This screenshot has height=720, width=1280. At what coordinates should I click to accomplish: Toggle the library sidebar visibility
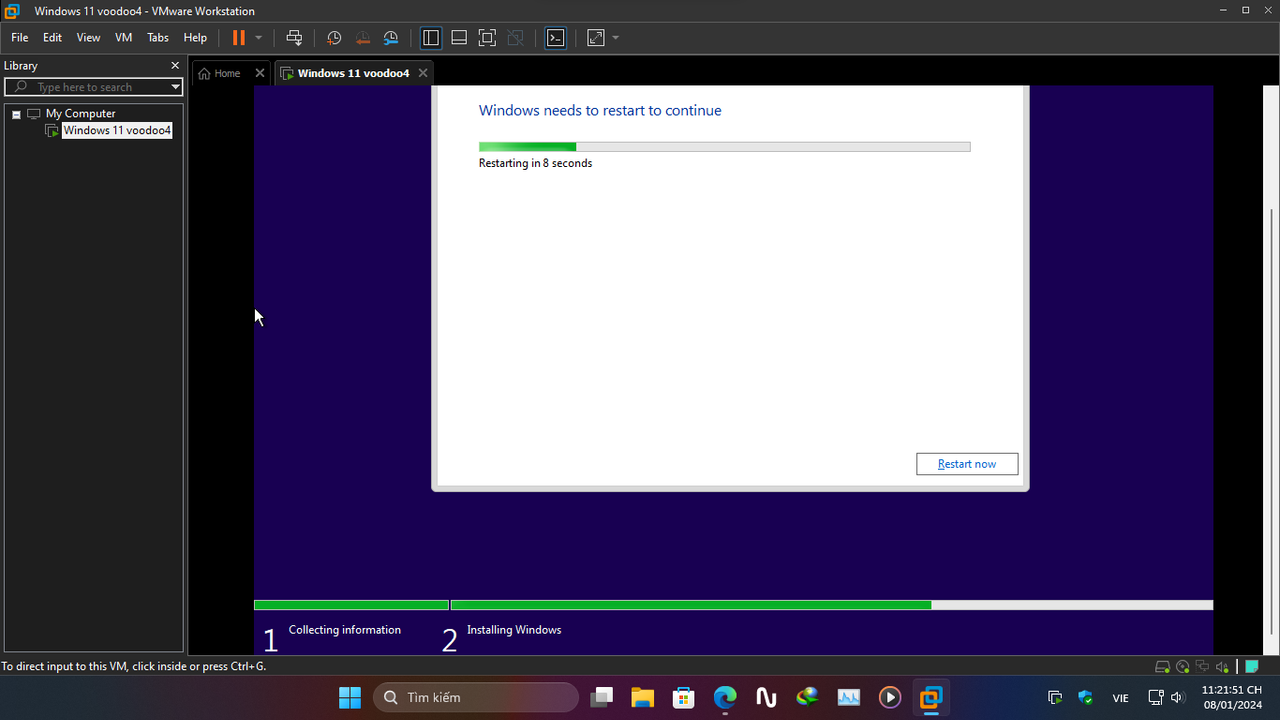coord(431,37)
